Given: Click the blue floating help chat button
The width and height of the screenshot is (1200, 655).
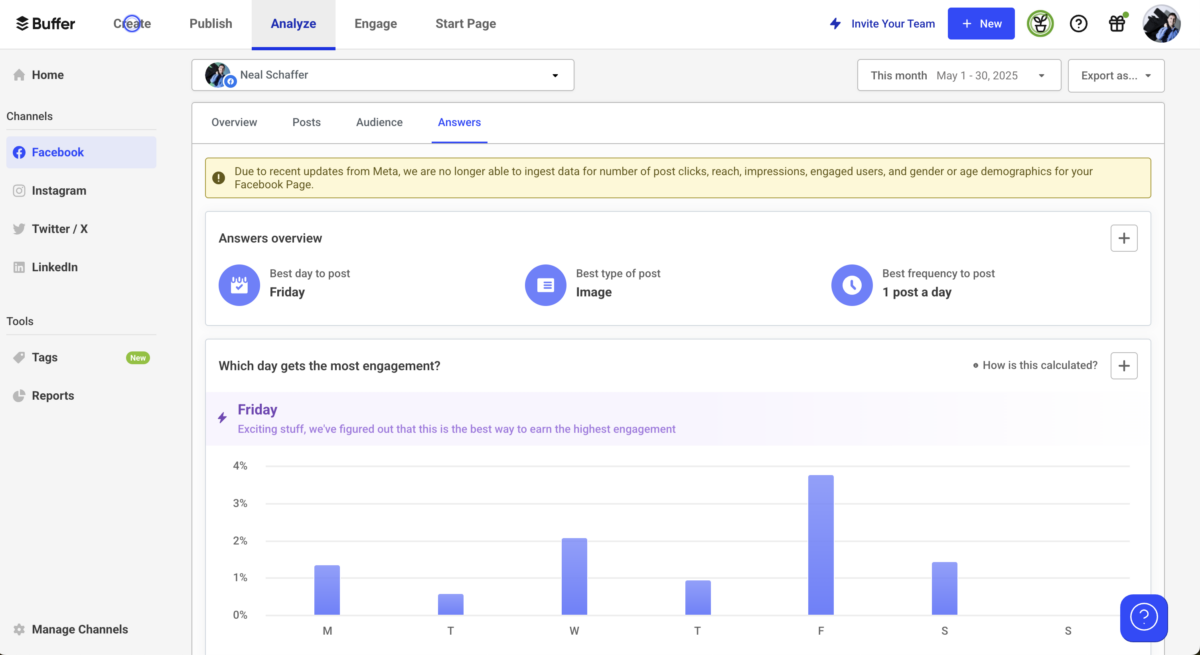Looking at the screenshot, I should pos(1143,617).
